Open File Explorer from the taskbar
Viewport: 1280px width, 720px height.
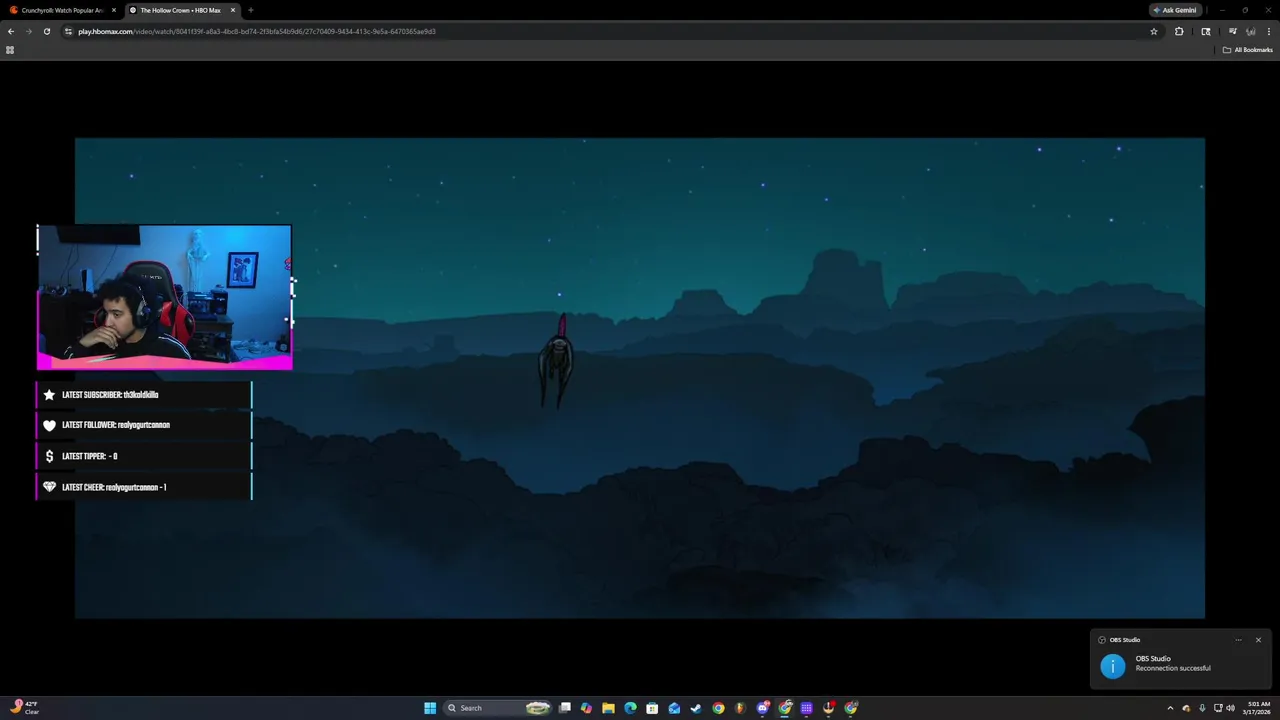point(608,708)
